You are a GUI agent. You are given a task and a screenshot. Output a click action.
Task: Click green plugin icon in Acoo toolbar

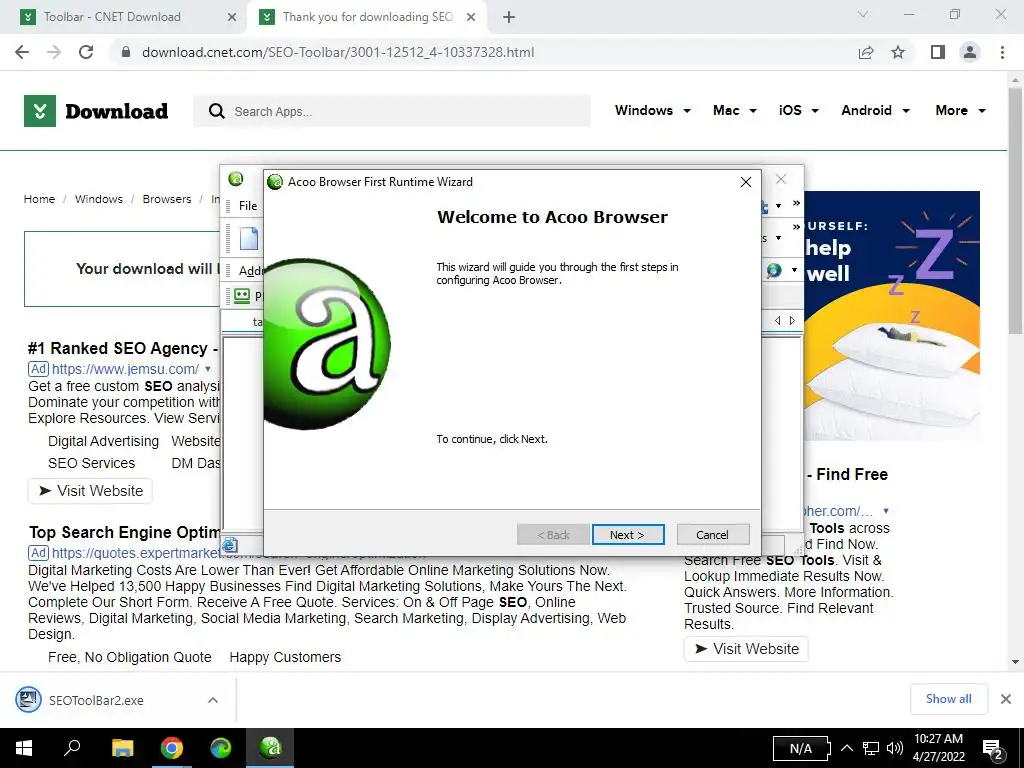[242, 296]
